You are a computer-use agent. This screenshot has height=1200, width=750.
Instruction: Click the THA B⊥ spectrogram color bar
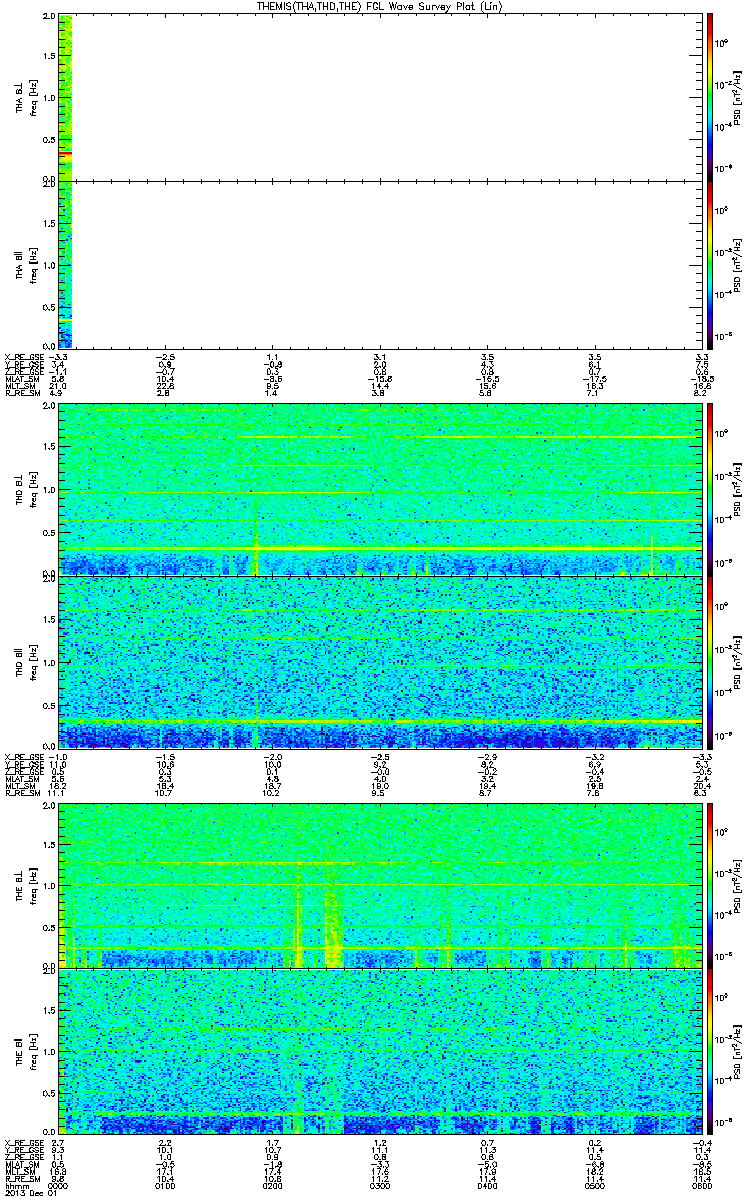click(710, 96)
